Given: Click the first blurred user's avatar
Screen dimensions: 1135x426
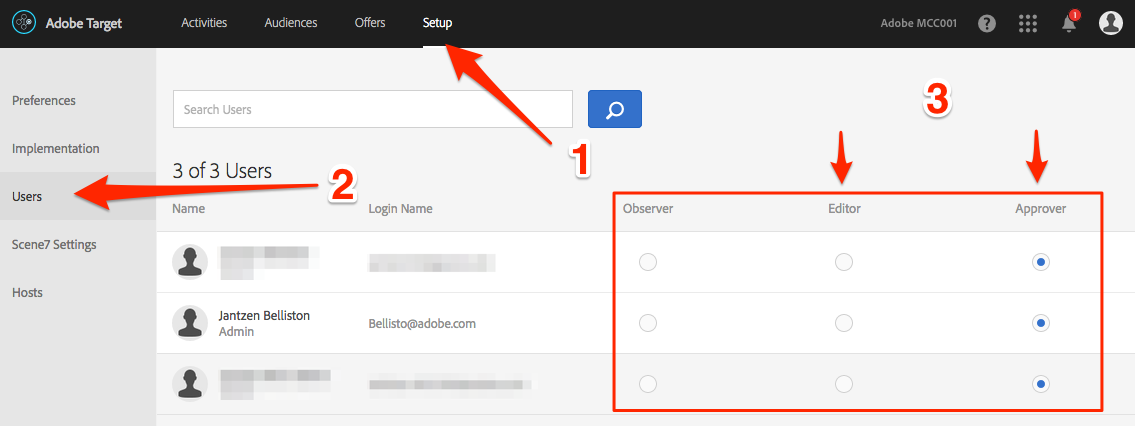Looking at the screenshot, I should pyautogui.click(x=190, y=261).
